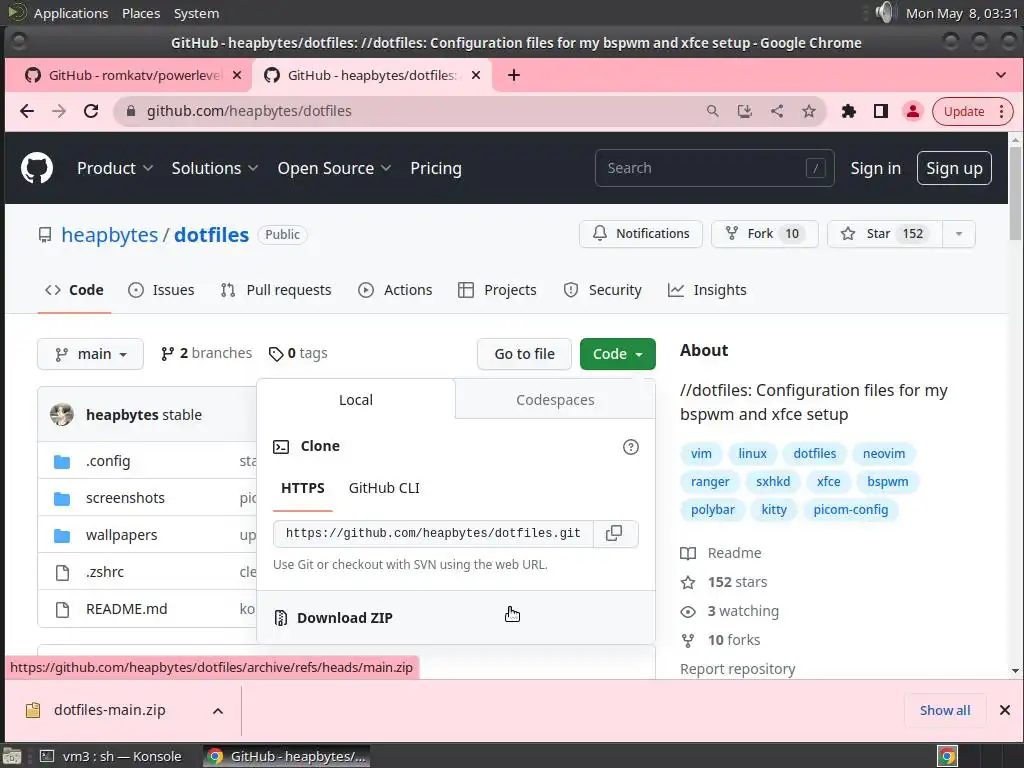Select the HTTPS clone option
Screen dimensions: 1024x768
(x=302, y=488)
